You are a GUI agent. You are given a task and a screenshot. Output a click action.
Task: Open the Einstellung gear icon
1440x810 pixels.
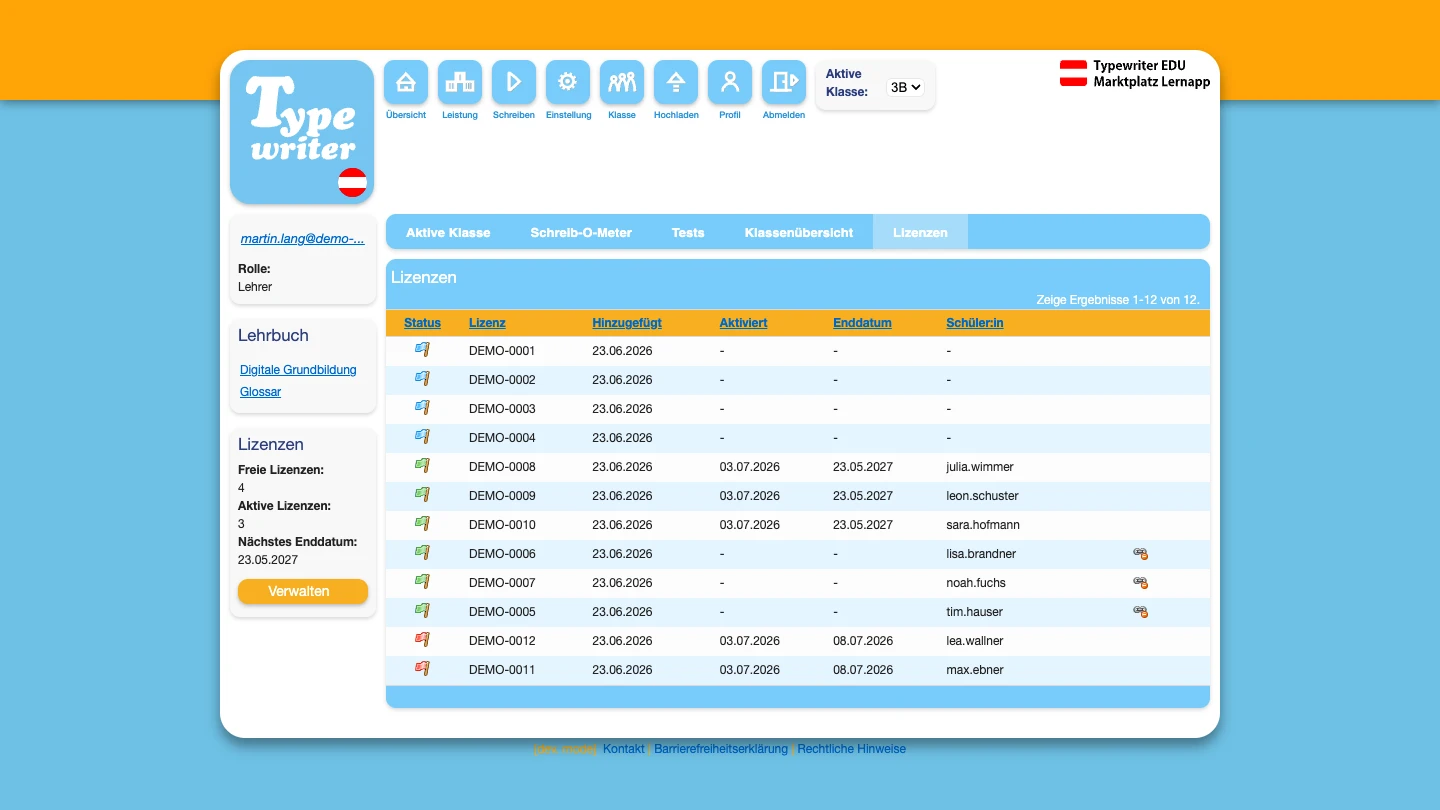tap(568, 82)
